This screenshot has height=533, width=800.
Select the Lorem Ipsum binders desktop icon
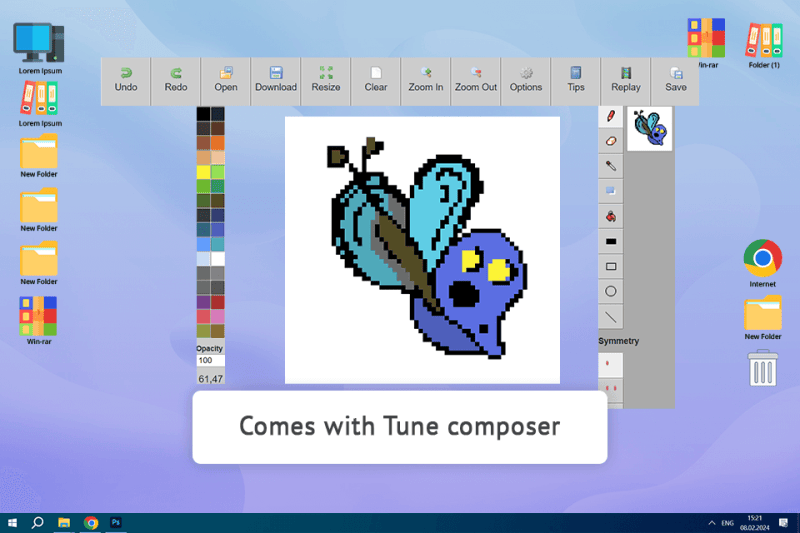[x=40, y=104]
